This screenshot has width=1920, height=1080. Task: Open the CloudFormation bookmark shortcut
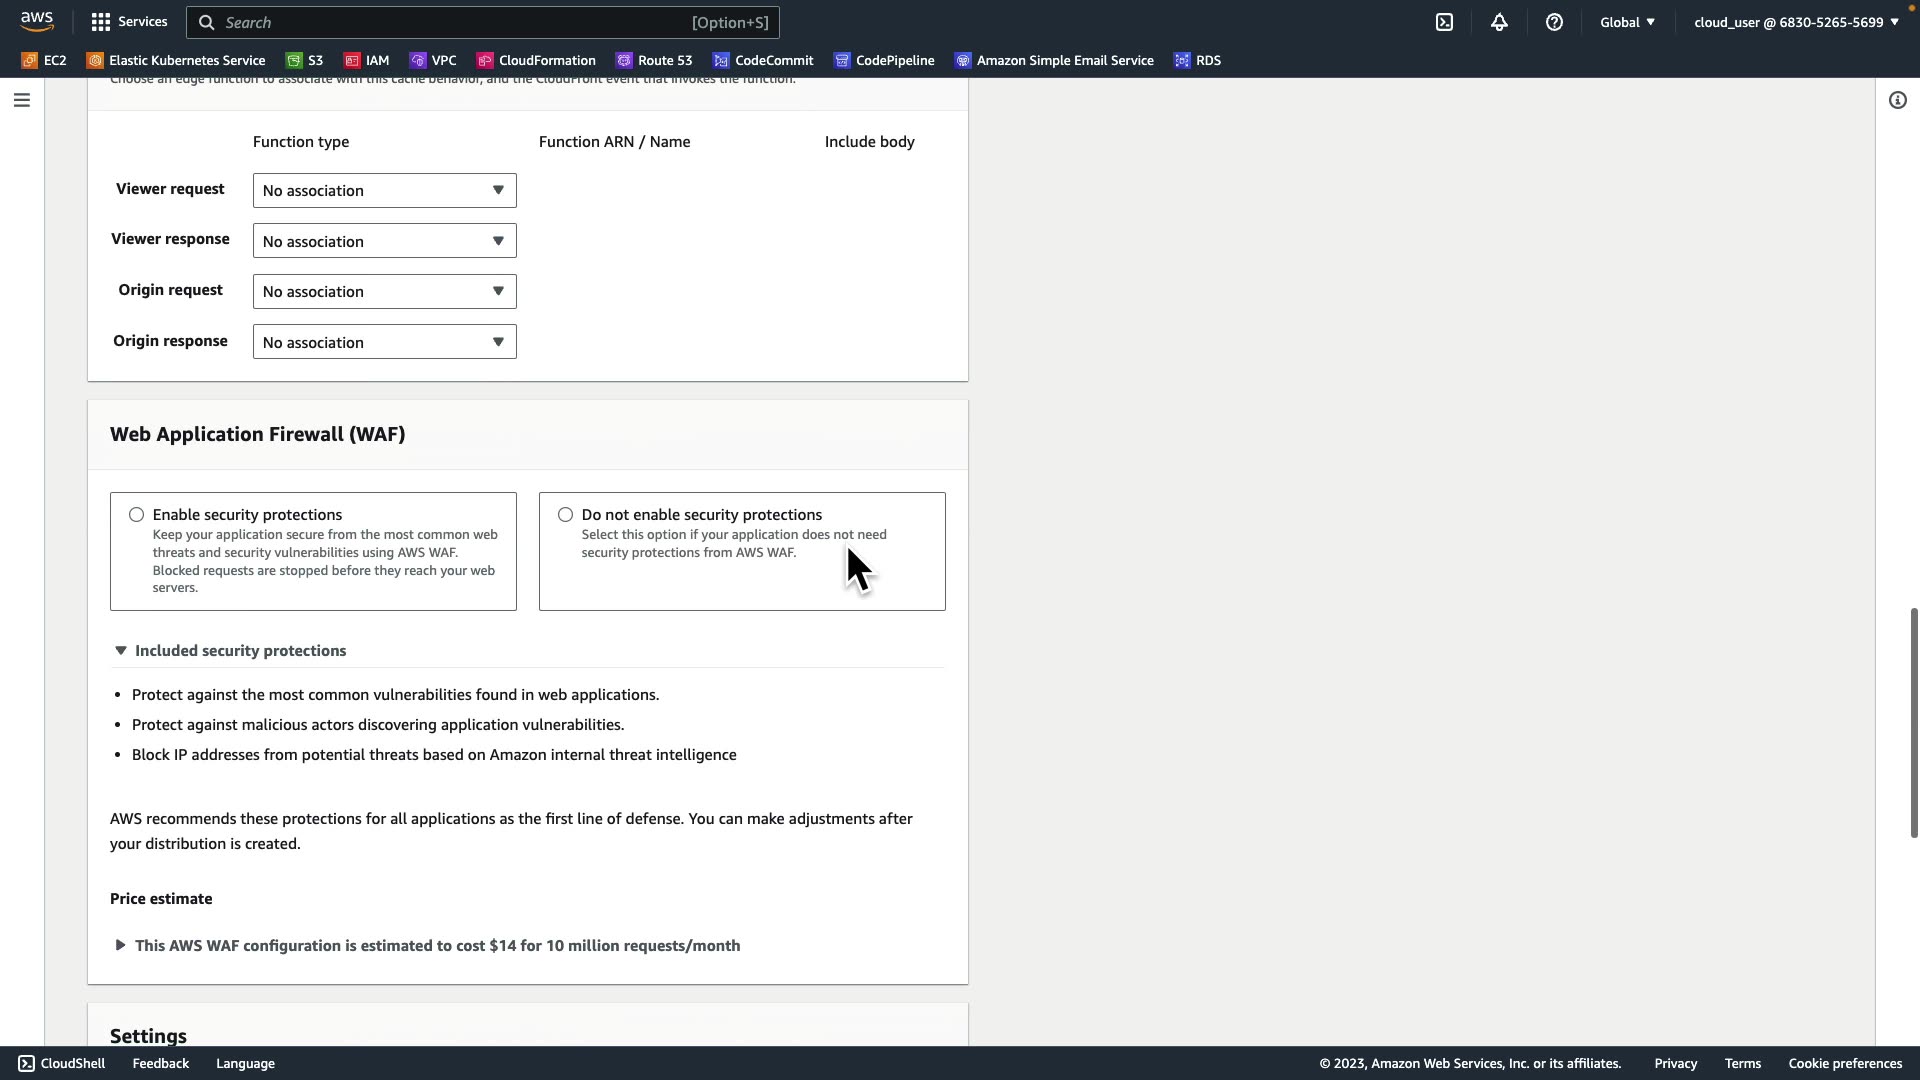click(537, 61)
